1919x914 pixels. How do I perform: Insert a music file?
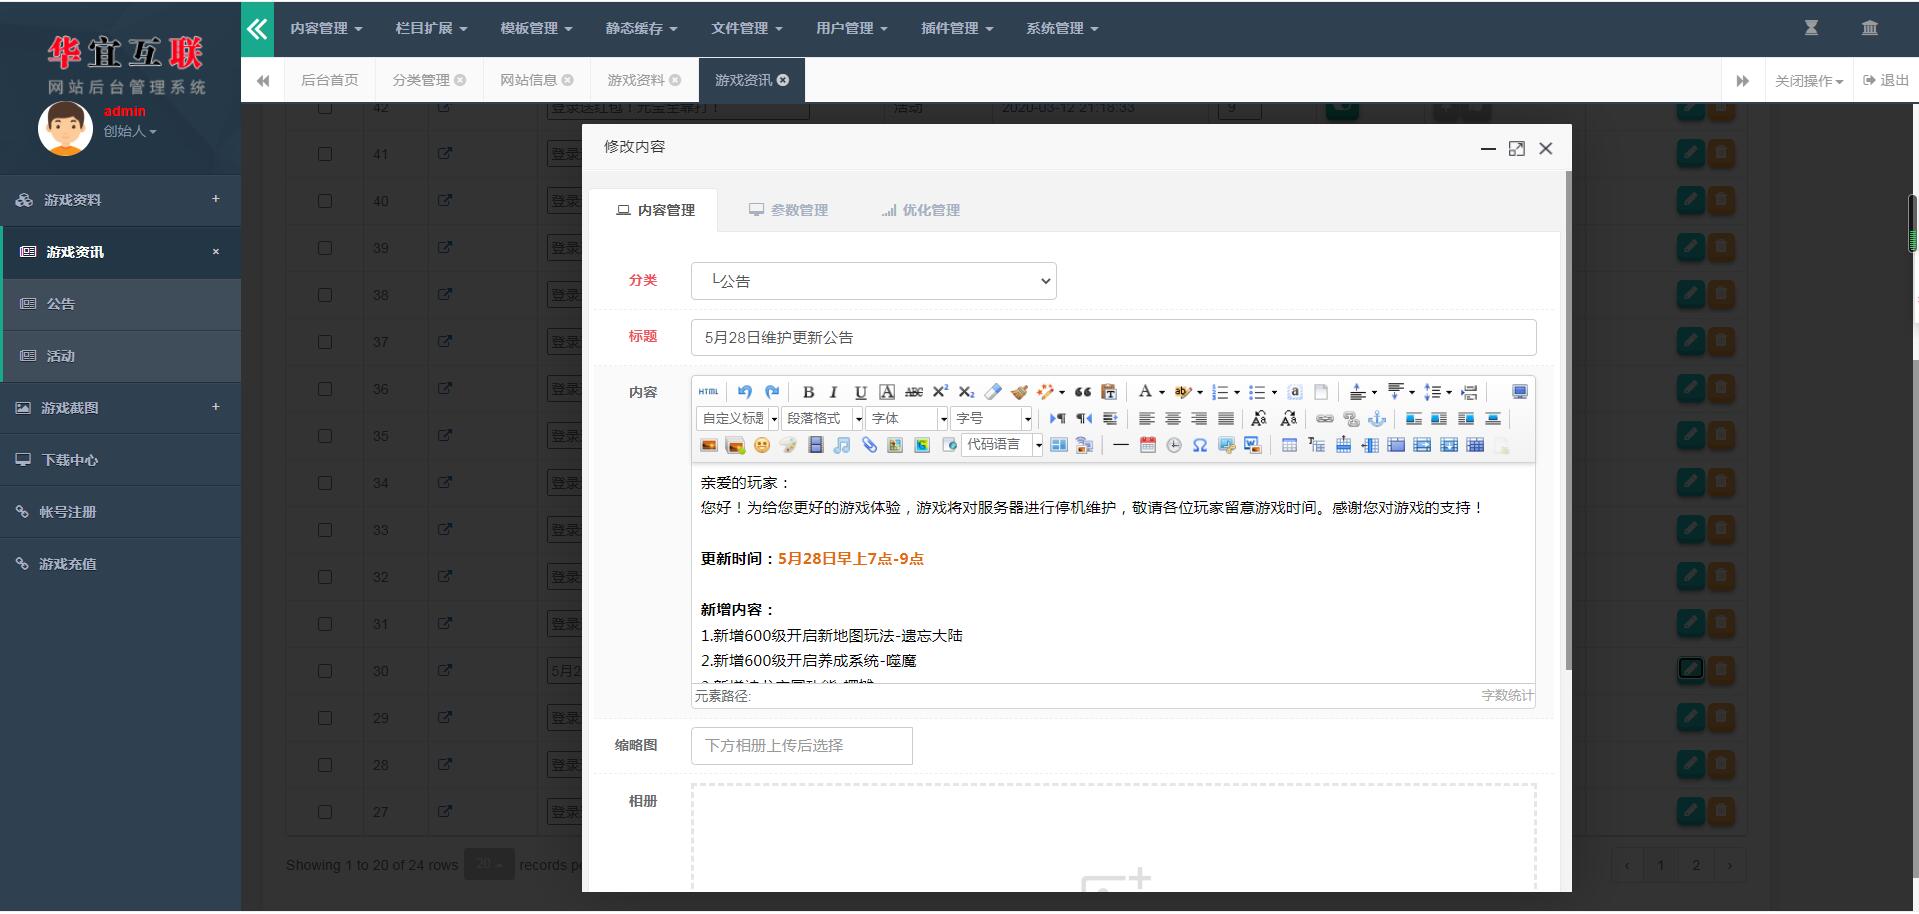click(842, 445)
